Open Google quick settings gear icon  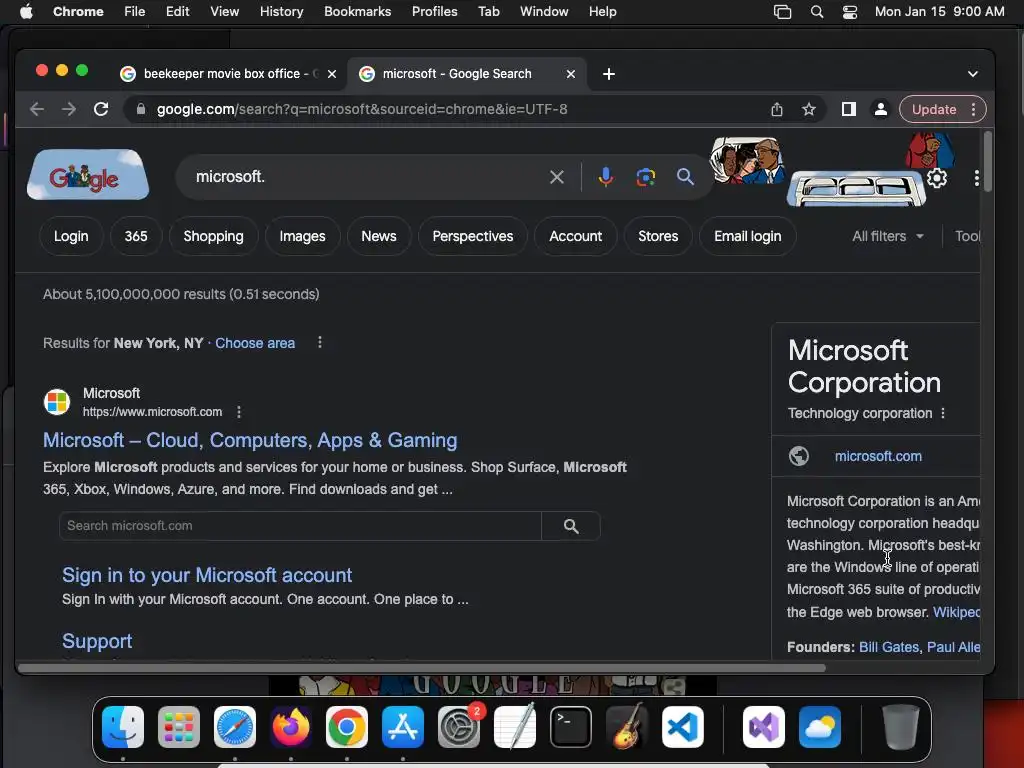(937, 178)
